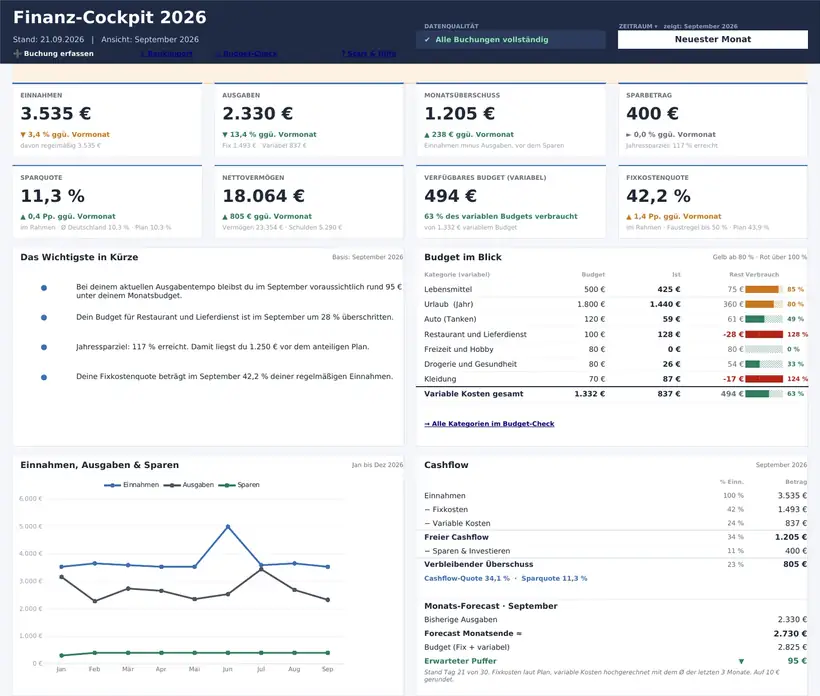The height and width of the screenshot is (696, 820).
Task: Click the up triangle in the Nettovermögen card
Action: [x=225, y=216]
